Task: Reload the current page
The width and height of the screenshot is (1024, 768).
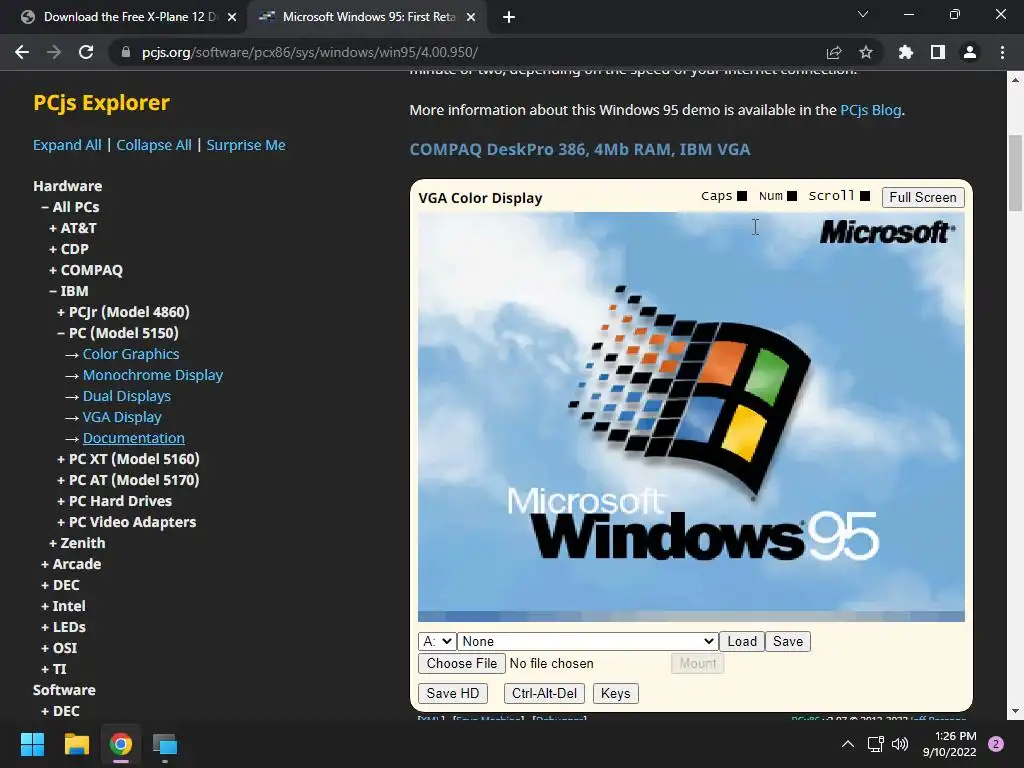Action: [86, 52]
